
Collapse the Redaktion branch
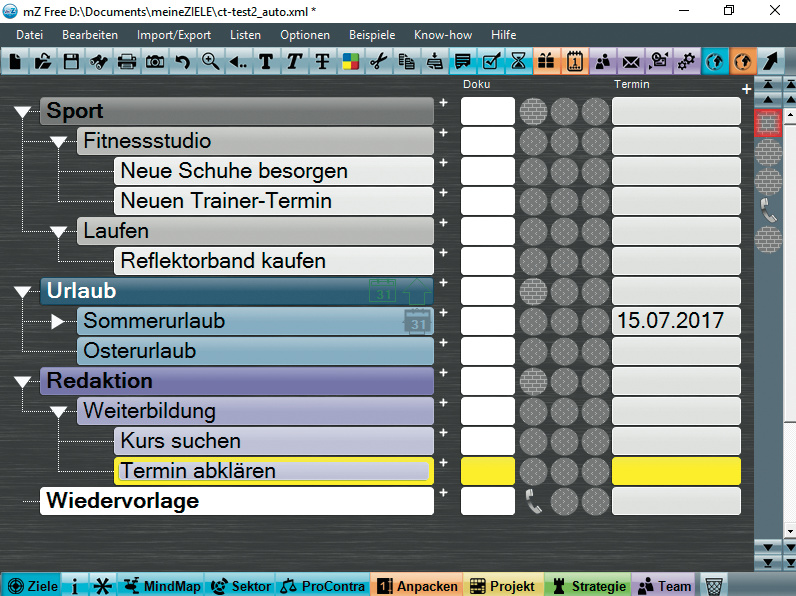(22, 381)
